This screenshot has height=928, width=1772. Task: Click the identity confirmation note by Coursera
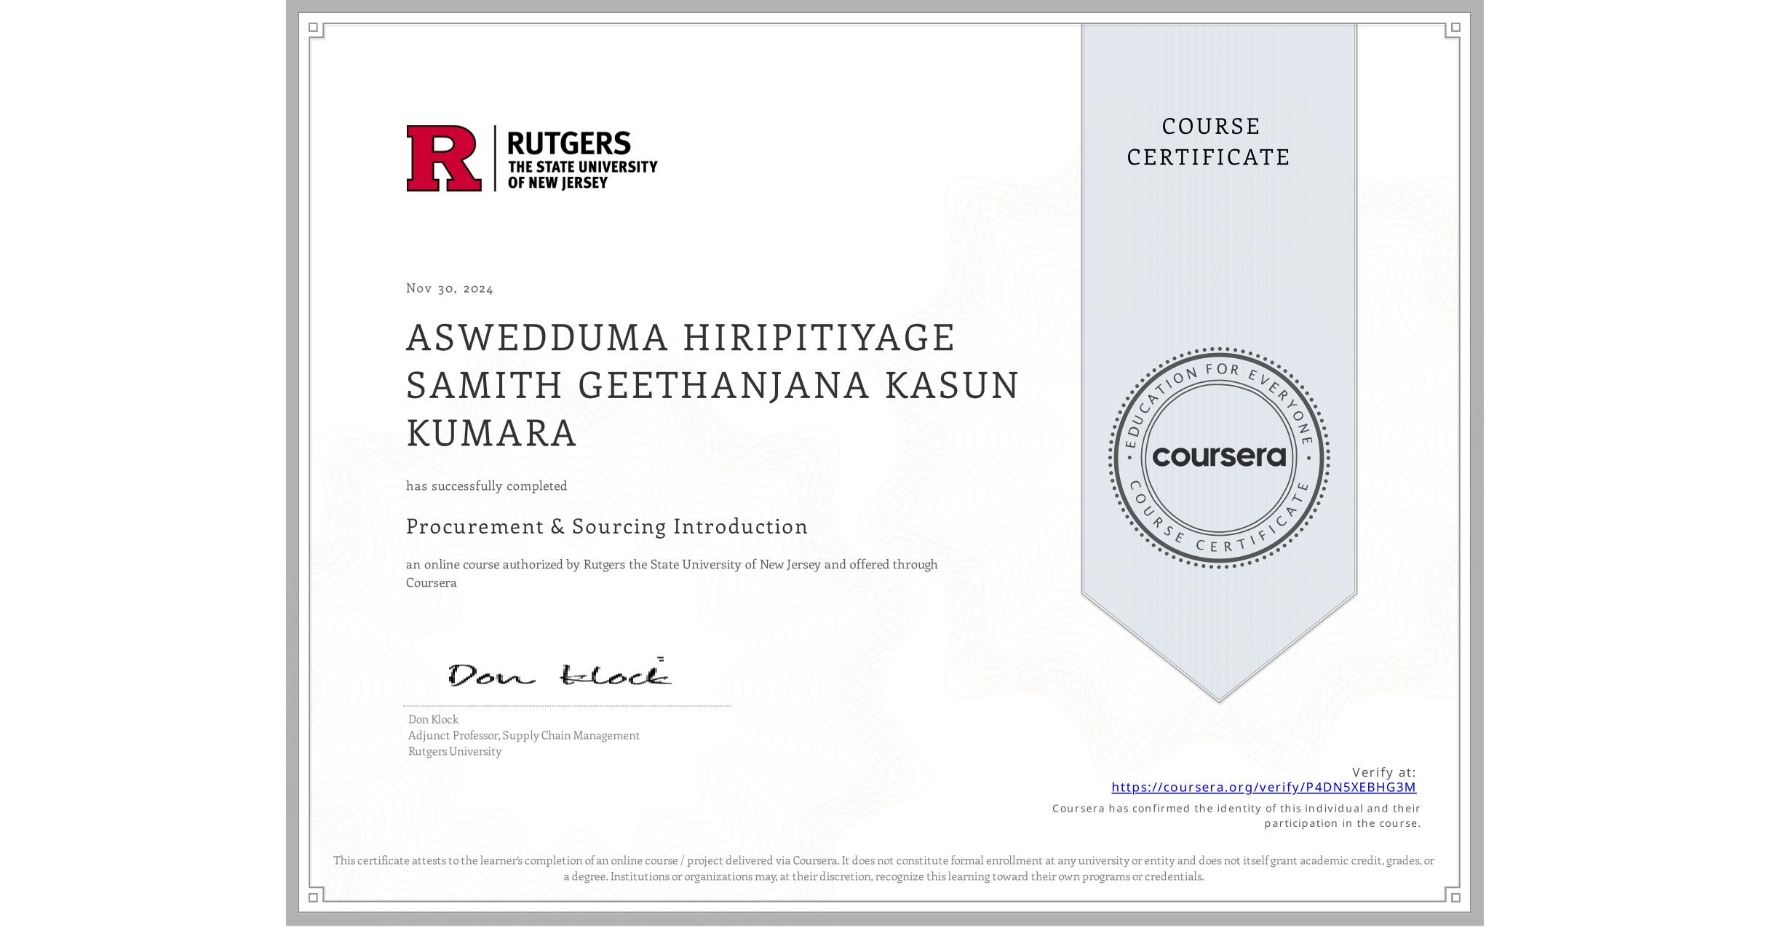coord(1236,816)
